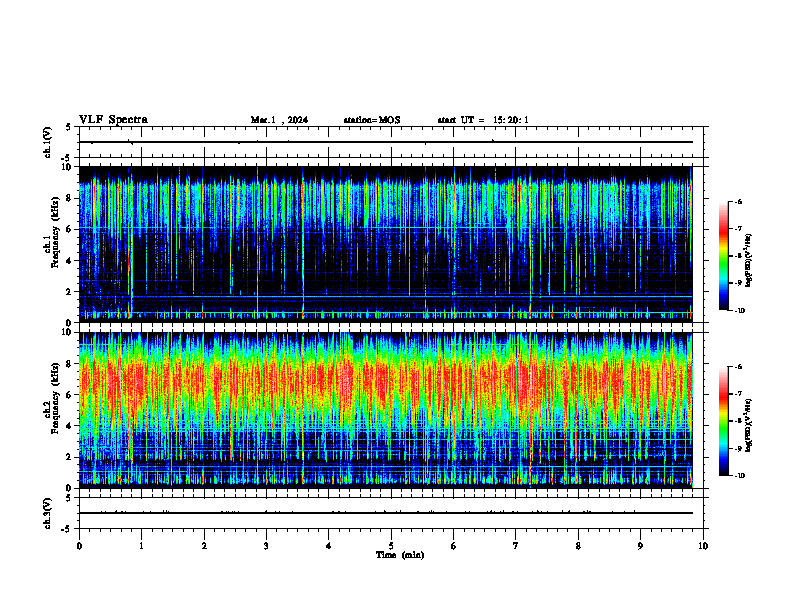Screen dimensions: 792x612
Task: Click the "-7" value on the upper color bar
Action: click(738, 229)
